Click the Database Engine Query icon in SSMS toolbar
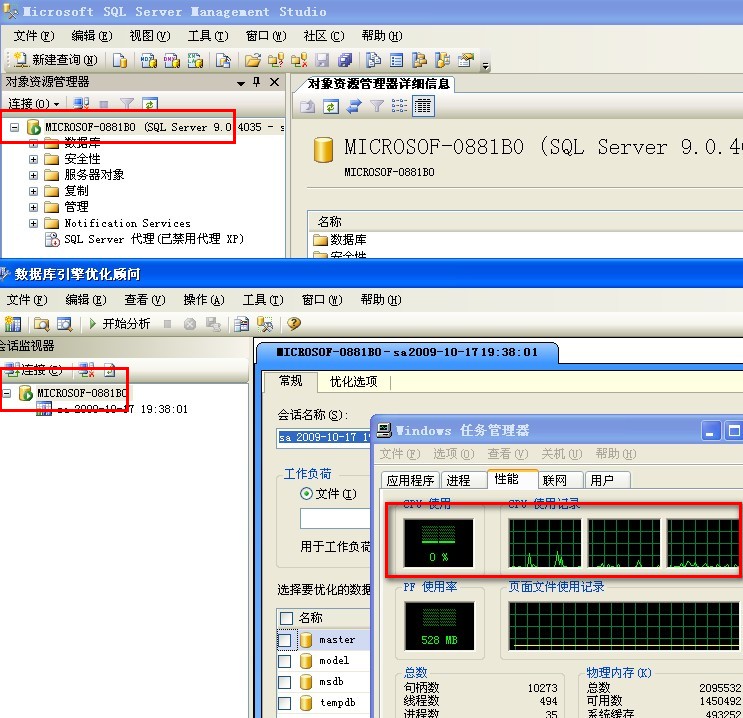Image resolution: width=743 pixels, height=718 pixels. pyautogui.click(x=120, y=60)
